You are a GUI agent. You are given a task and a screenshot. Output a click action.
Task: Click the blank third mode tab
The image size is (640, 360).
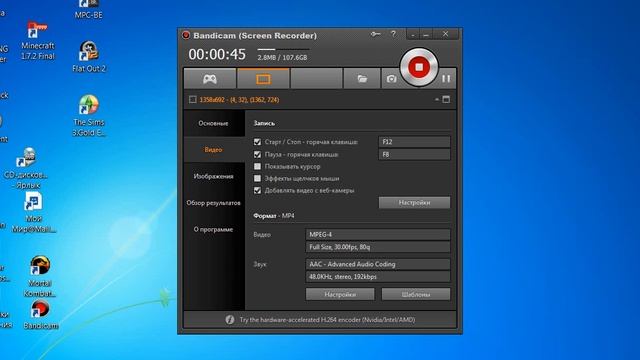tap(317, 78)
